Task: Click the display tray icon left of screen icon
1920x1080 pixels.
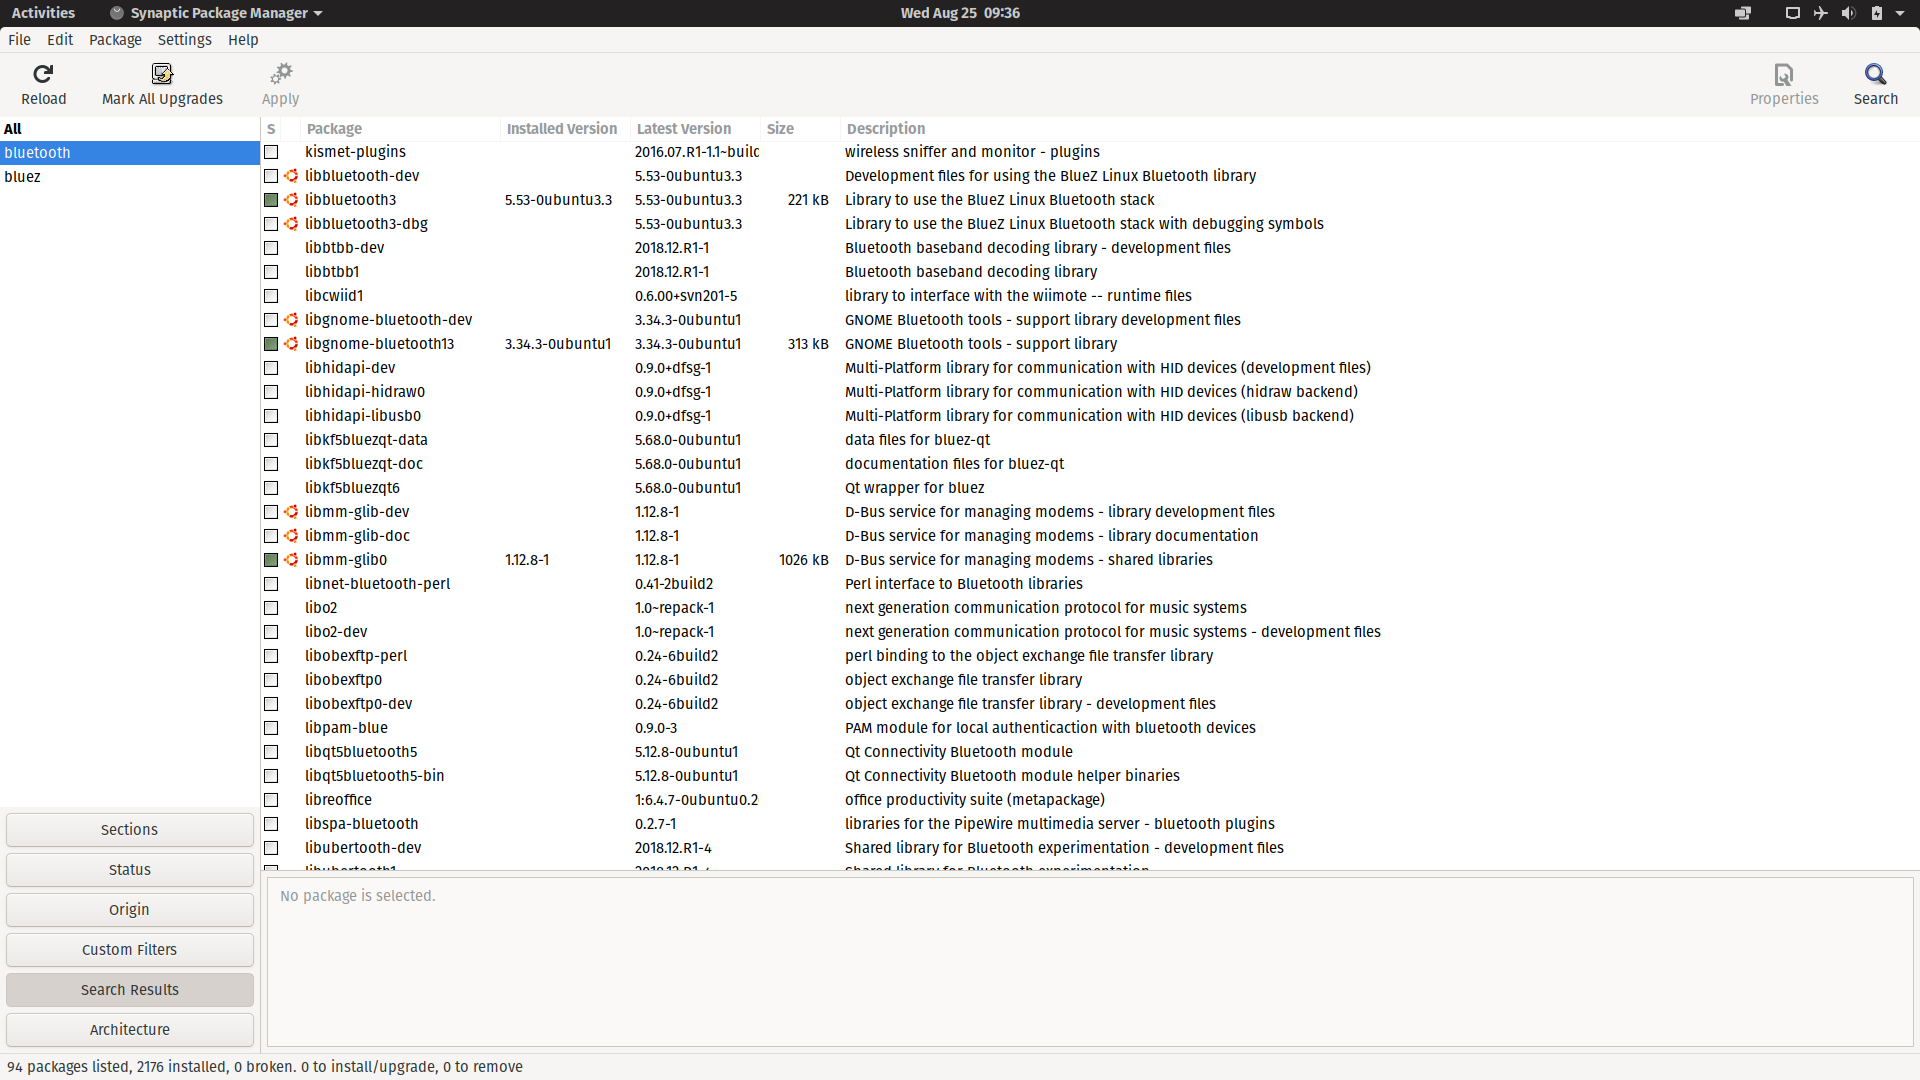Action: click(1743, 13)
